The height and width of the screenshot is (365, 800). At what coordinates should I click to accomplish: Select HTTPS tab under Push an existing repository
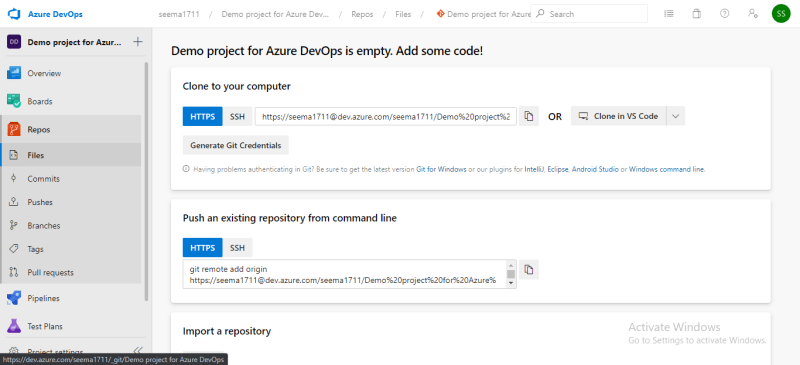(x=203, y=248)
